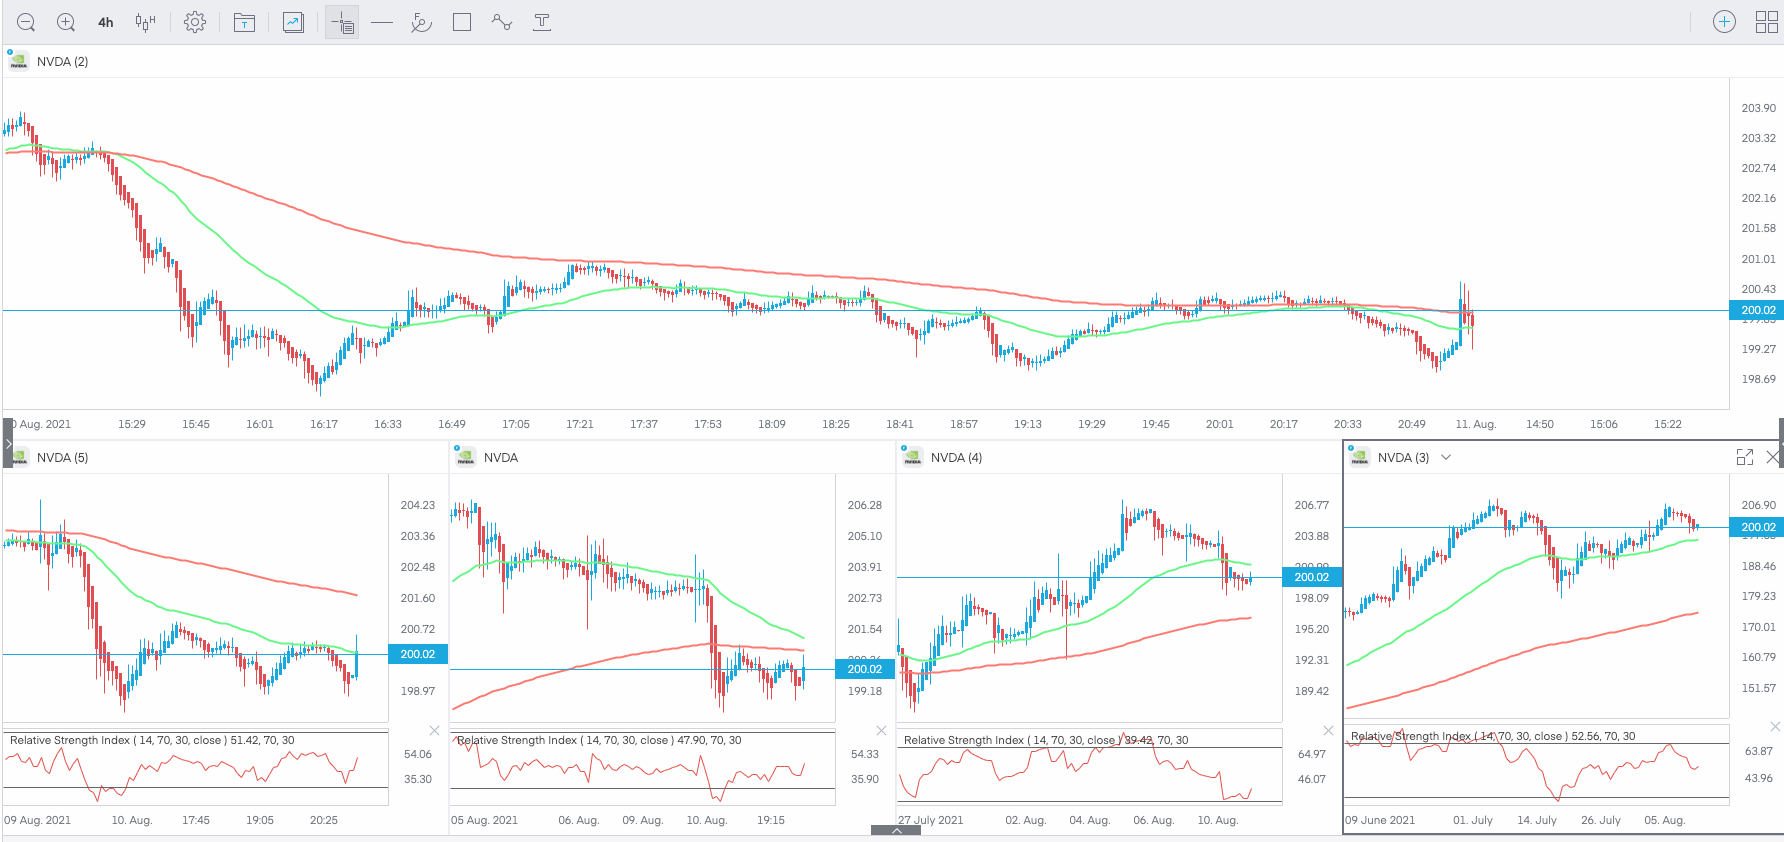Viewport: 1784px width, 842px height.
Task: Expand the bottom panel with the up chevron
Action: pos(896,830)
